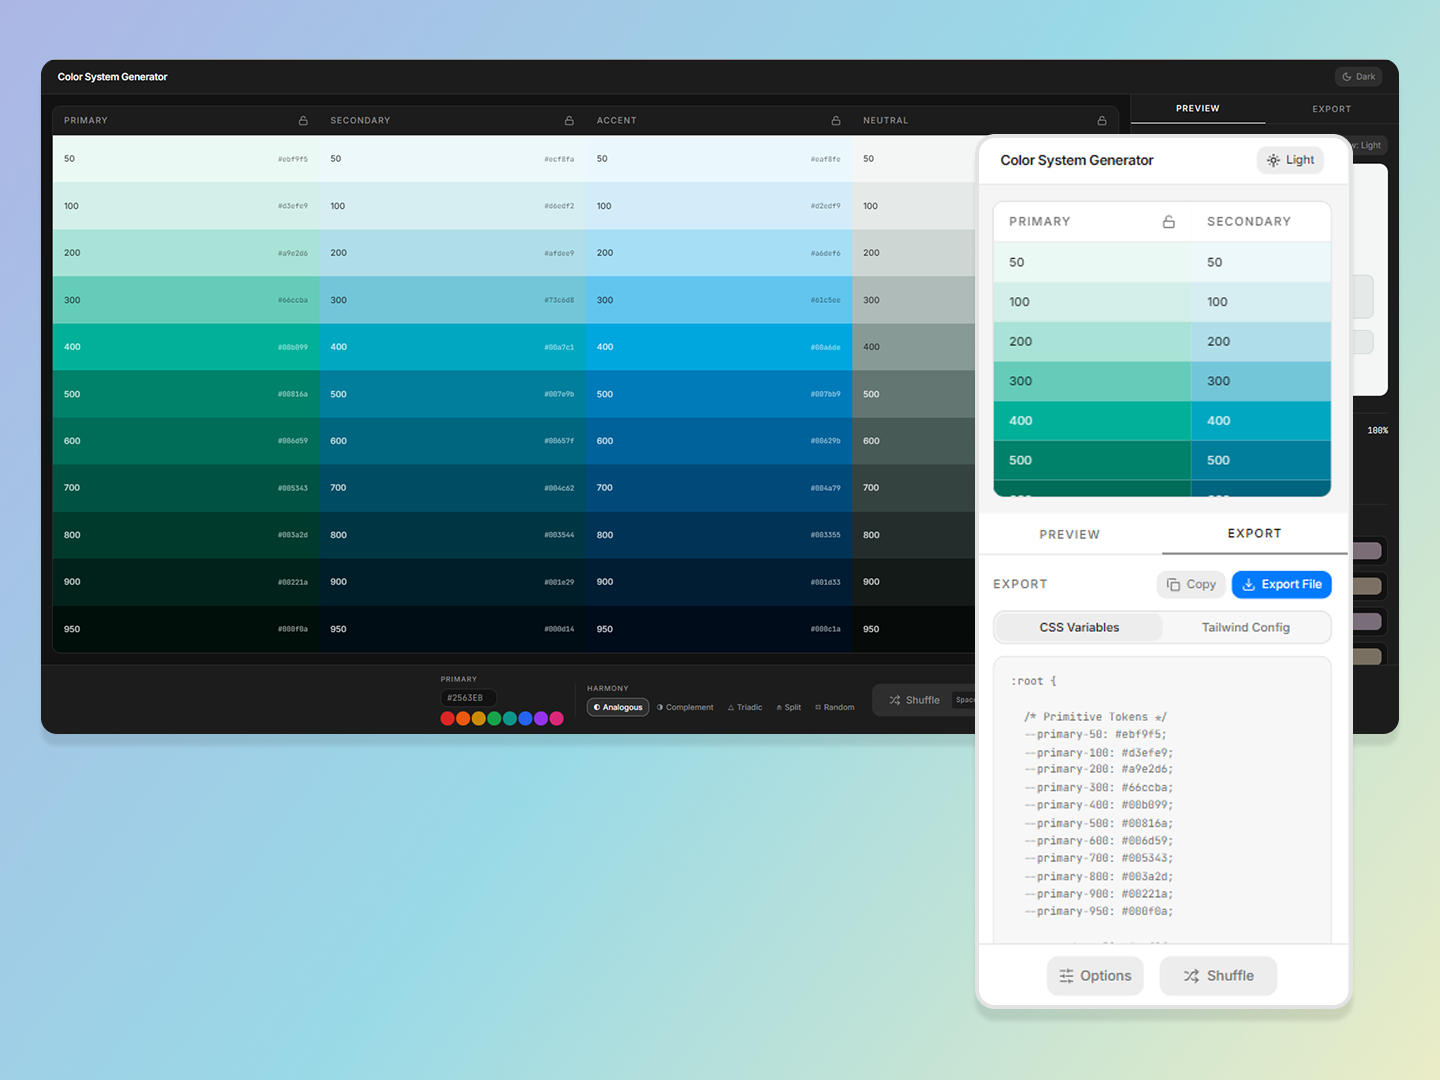
Task: Pick the amber yellow preset color dot
Action: coord(479,719)
